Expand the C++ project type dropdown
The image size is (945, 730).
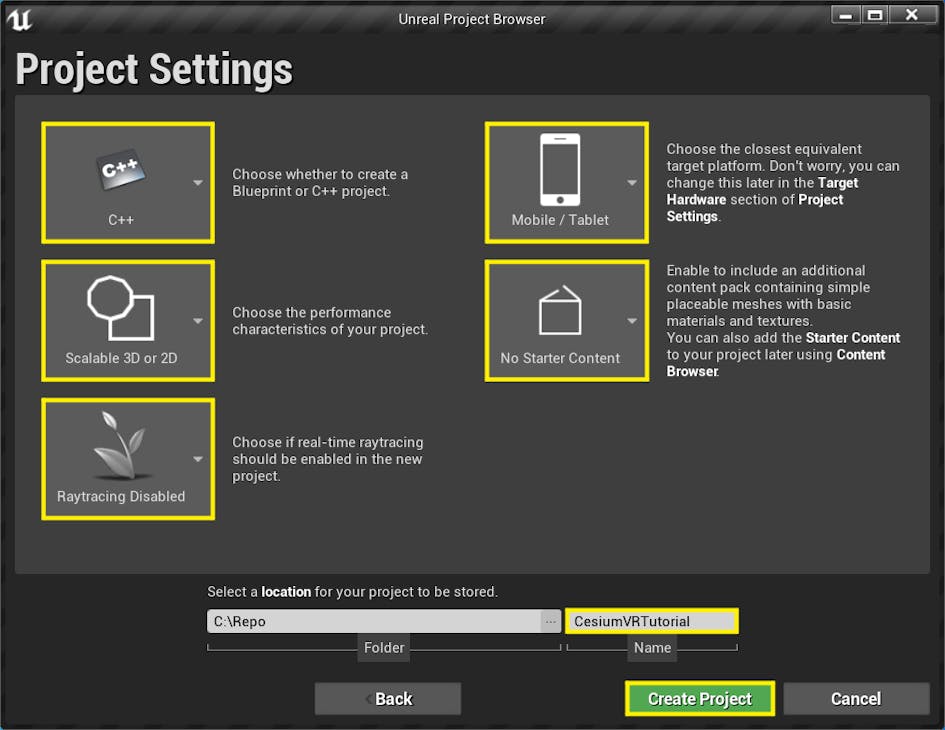[197, 183]
